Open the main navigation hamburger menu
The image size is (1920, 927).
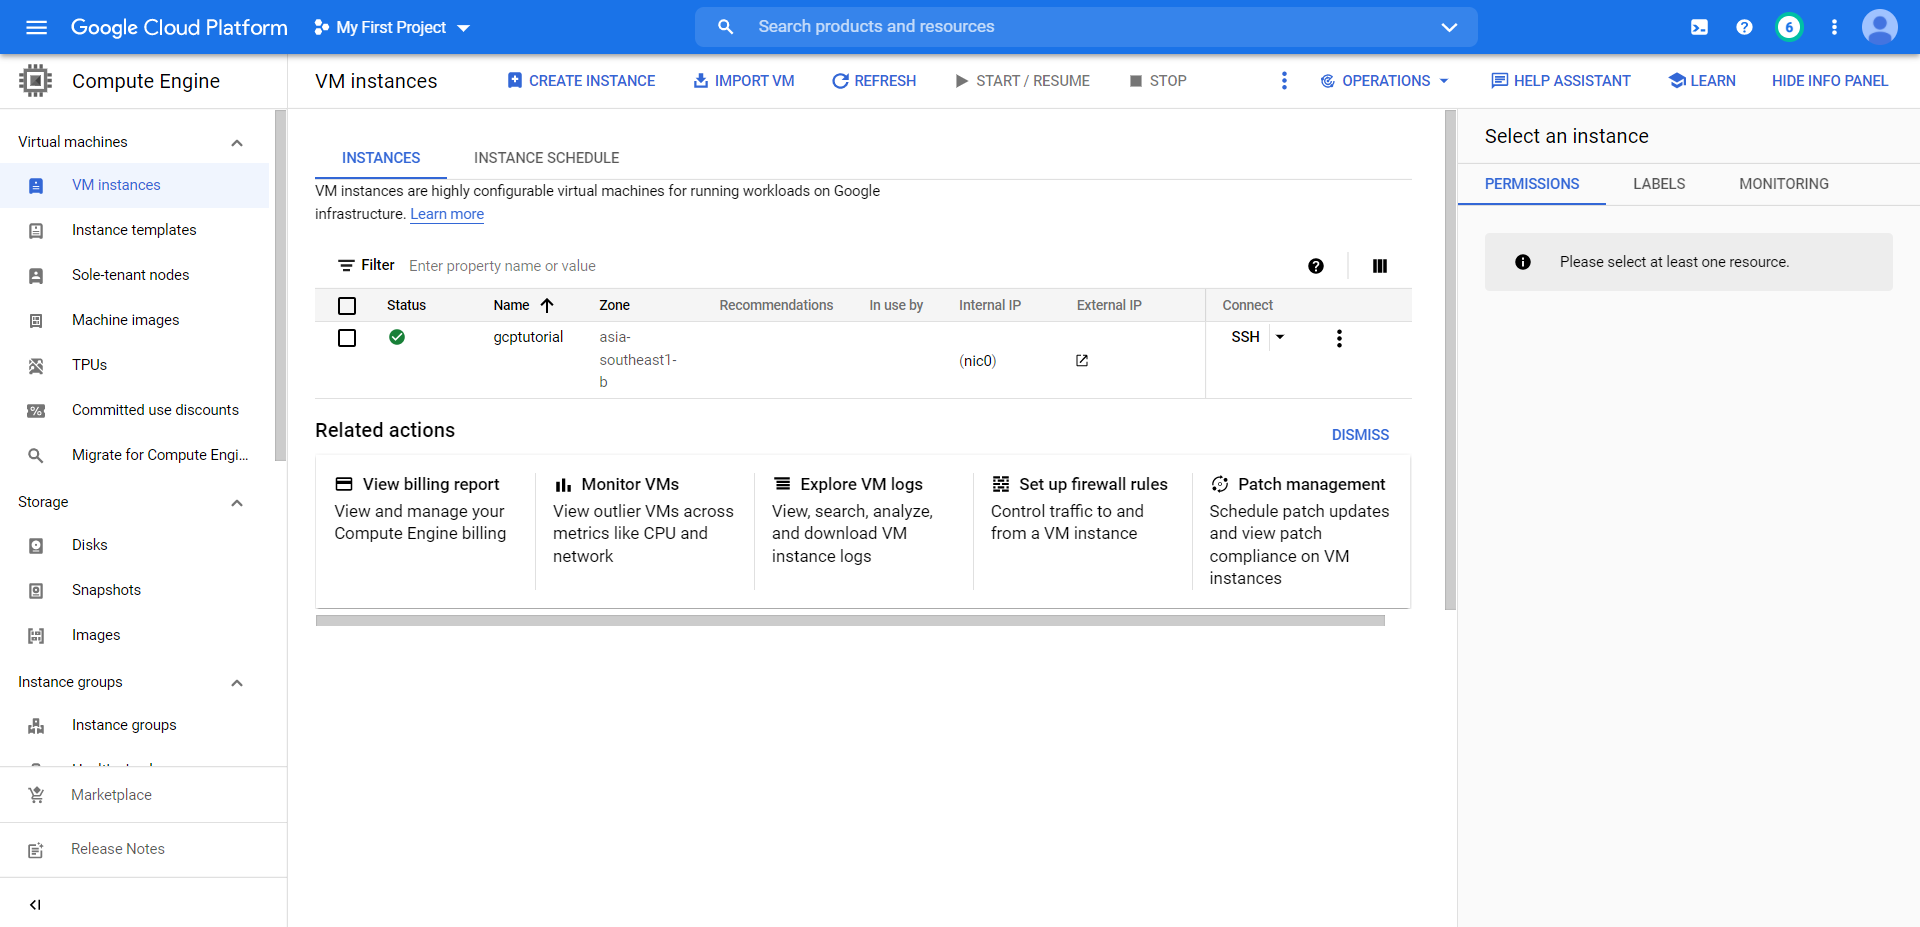37,27
